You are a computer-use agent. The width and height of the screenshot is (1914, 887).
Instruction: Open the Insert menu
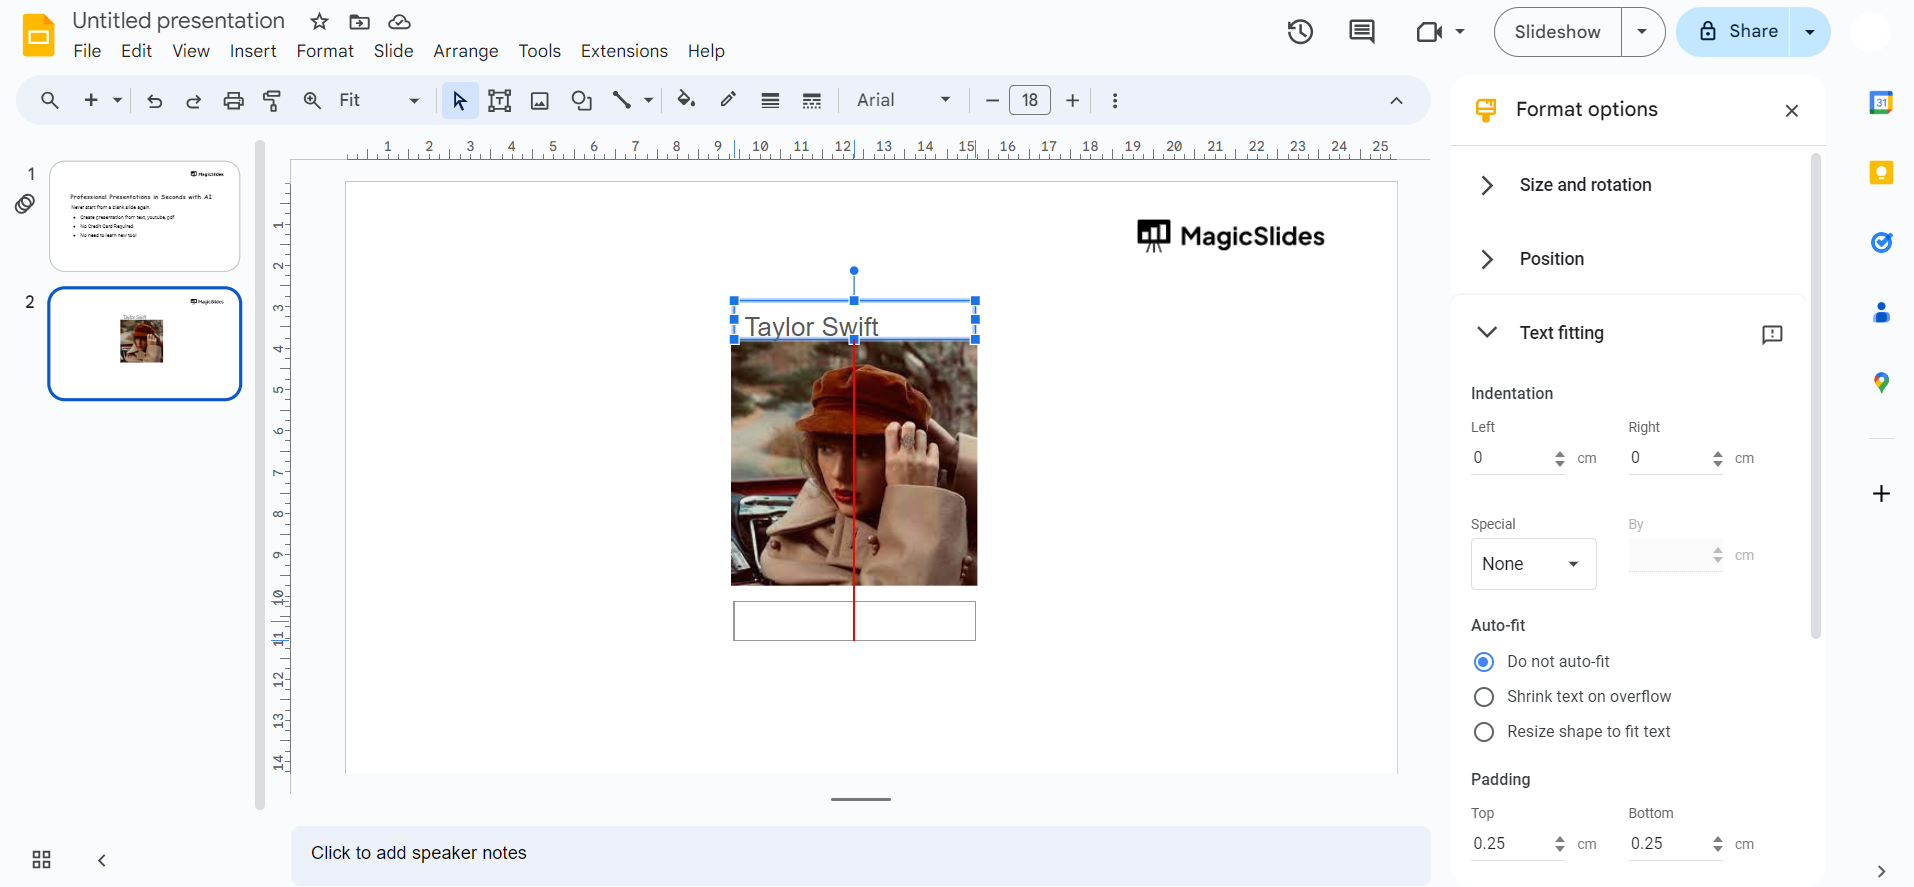(253, 51)
